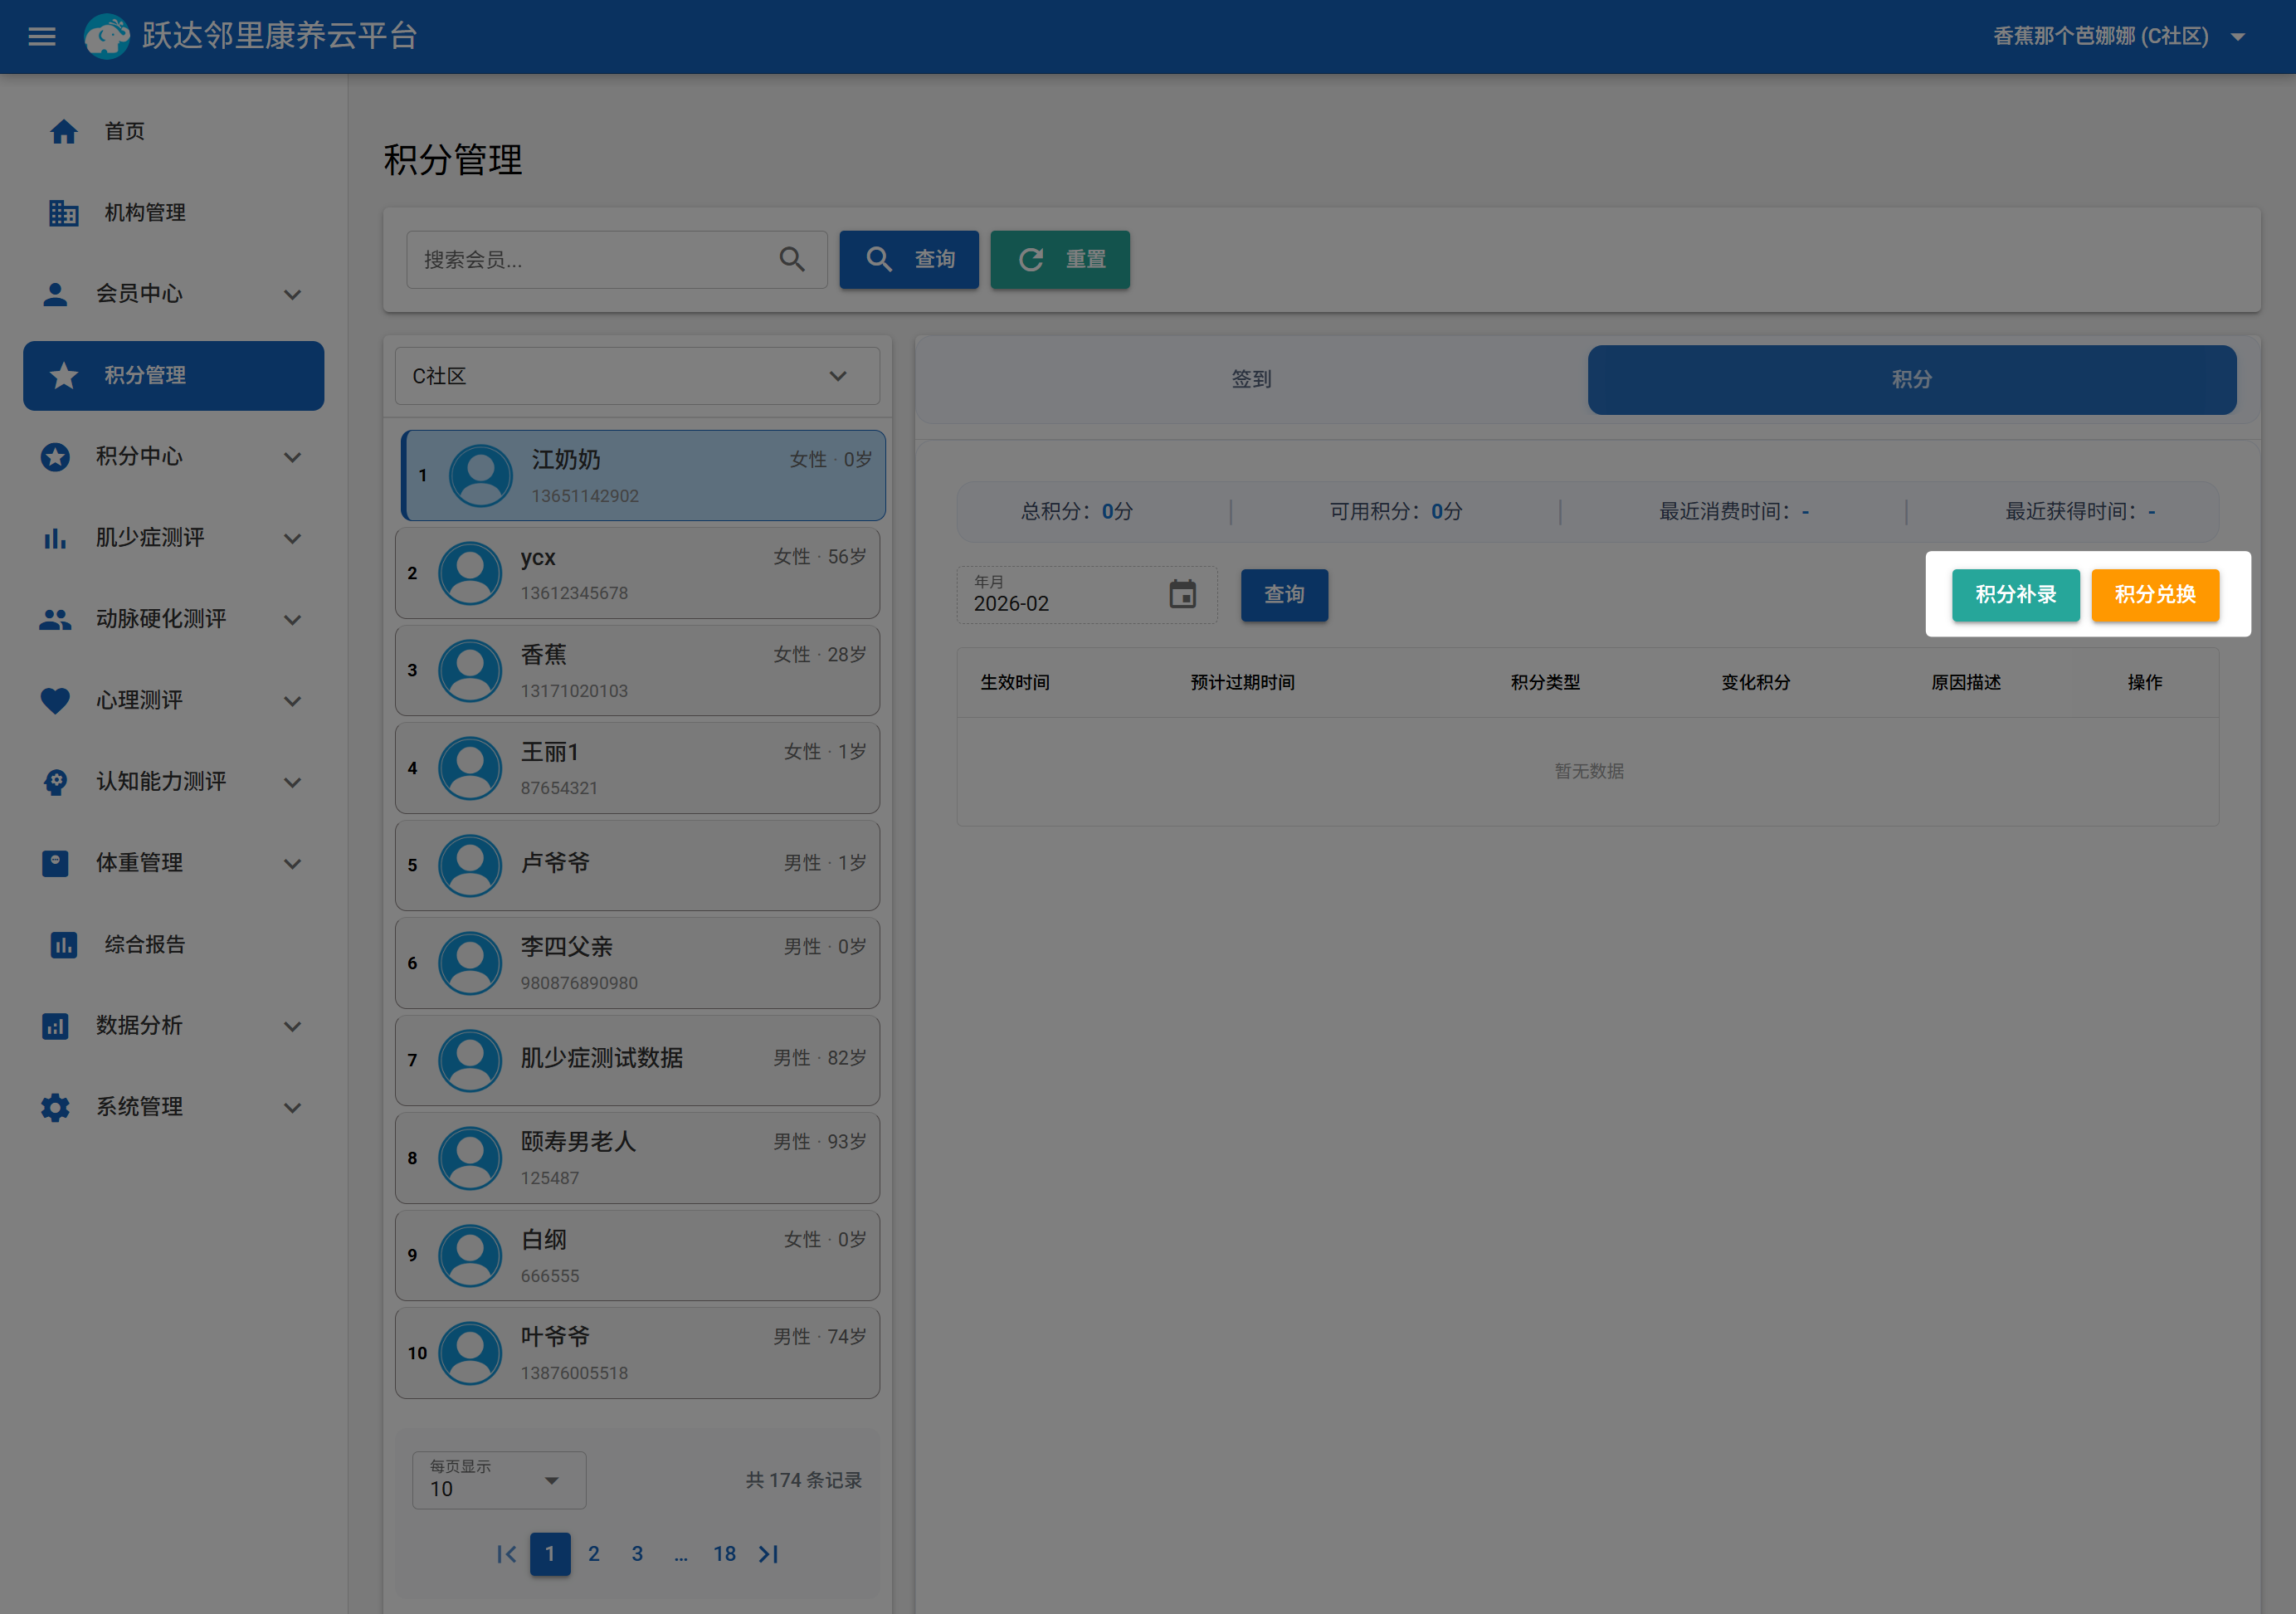Click the 积分类型 column header
The height and width of the screenshot is (1614, 2296).
point(1545,683)
